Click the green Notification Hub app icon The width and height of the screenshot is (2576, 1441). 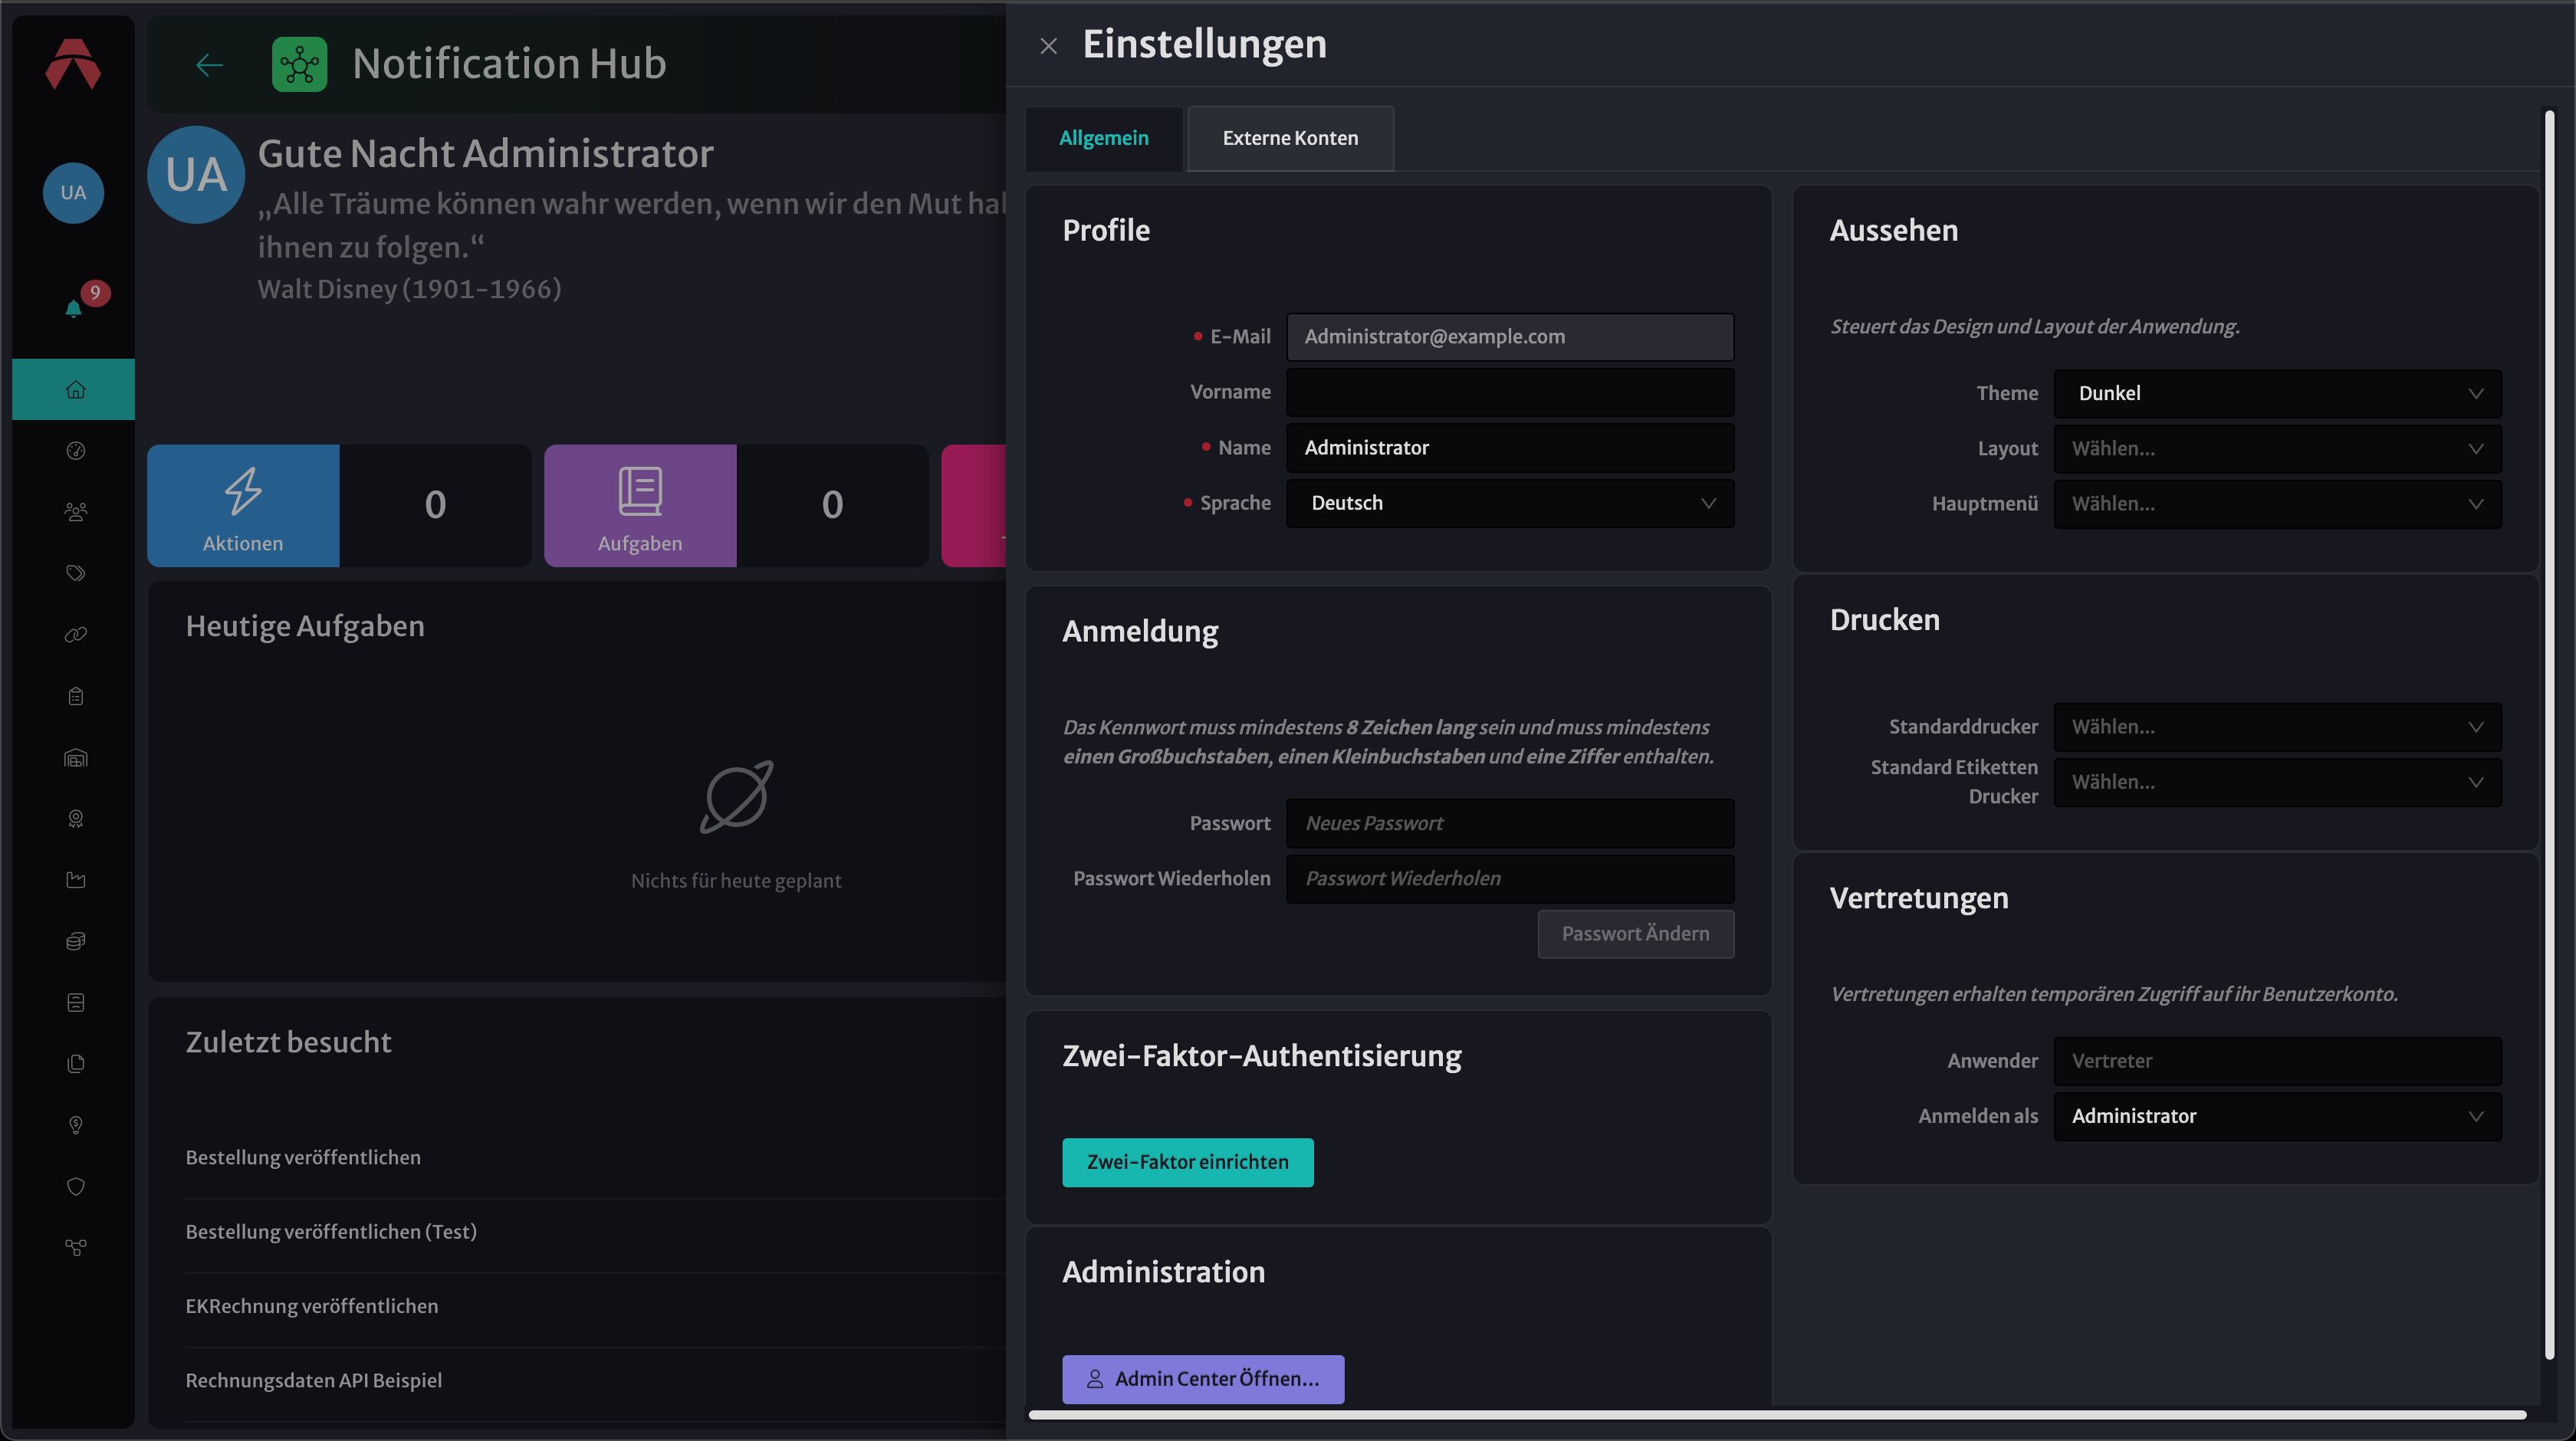pyautogui.click(x=299, y=65)
